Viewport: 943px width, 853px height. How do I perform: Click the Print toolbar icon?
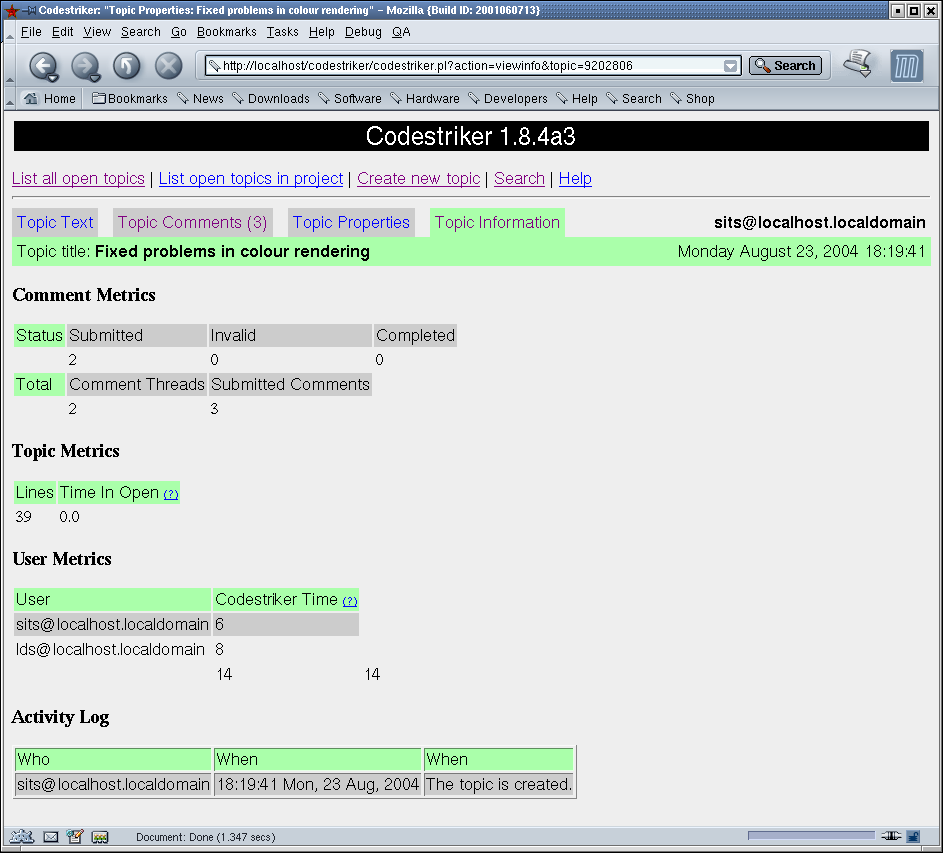pyautogui.click(x=857, y=65)
